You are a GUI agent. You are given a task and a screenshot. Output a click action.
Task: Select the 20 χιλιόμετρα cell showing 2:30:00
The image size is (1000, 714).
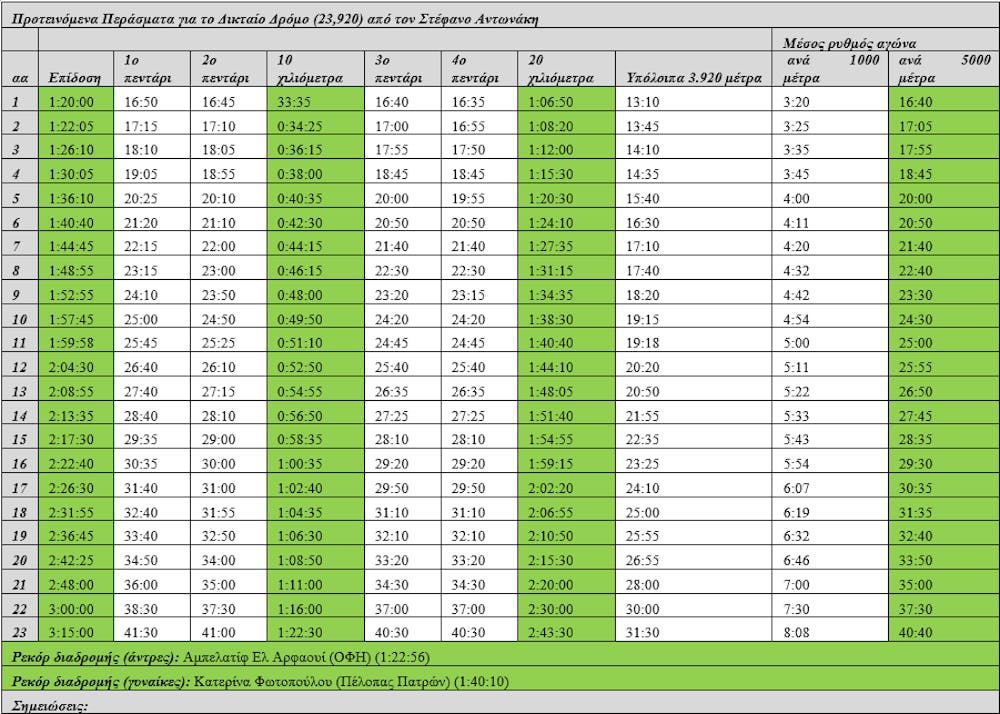point(565,609)
